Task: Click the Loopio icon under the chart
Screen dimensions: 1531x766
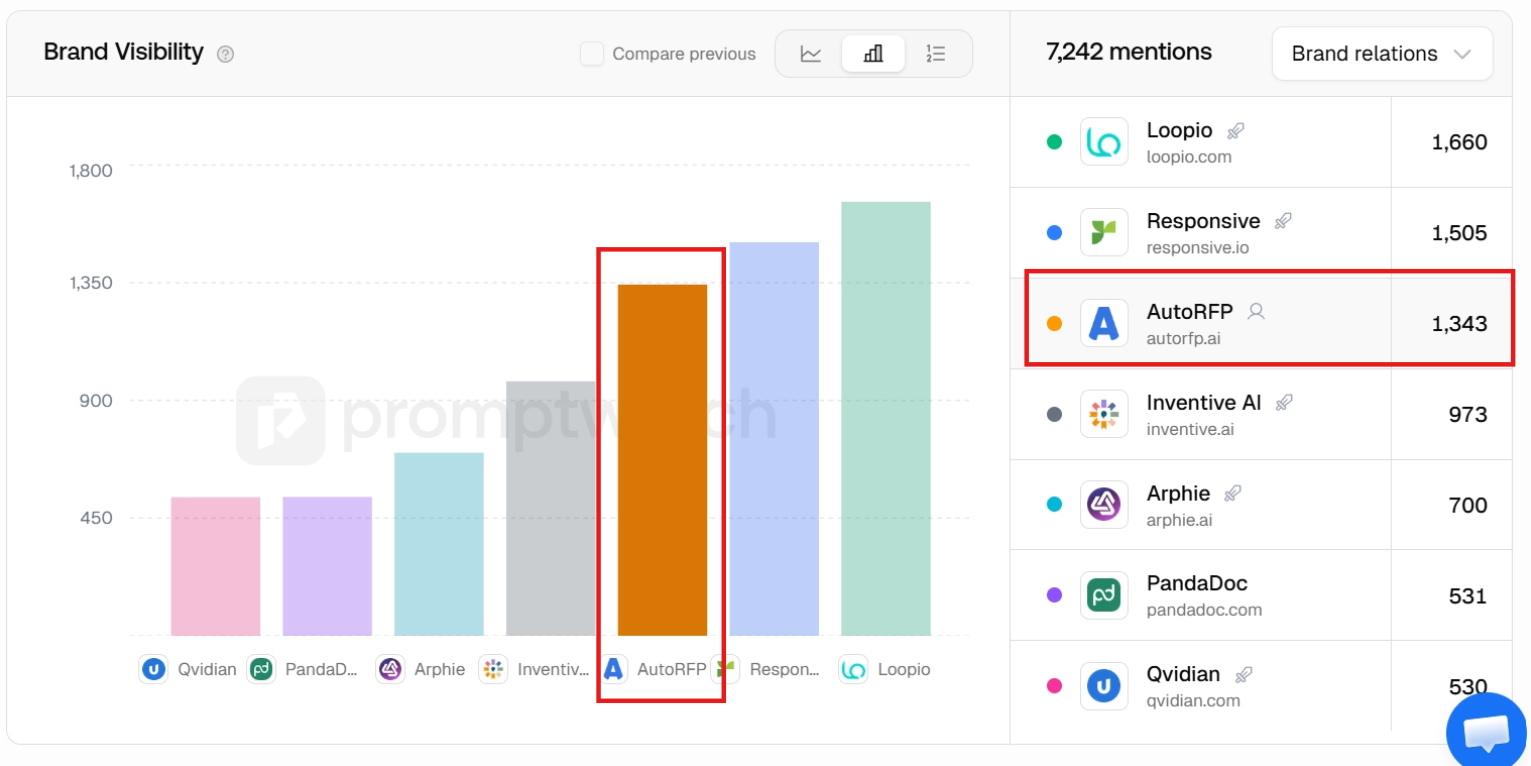Action: click(x=853, y=669)
